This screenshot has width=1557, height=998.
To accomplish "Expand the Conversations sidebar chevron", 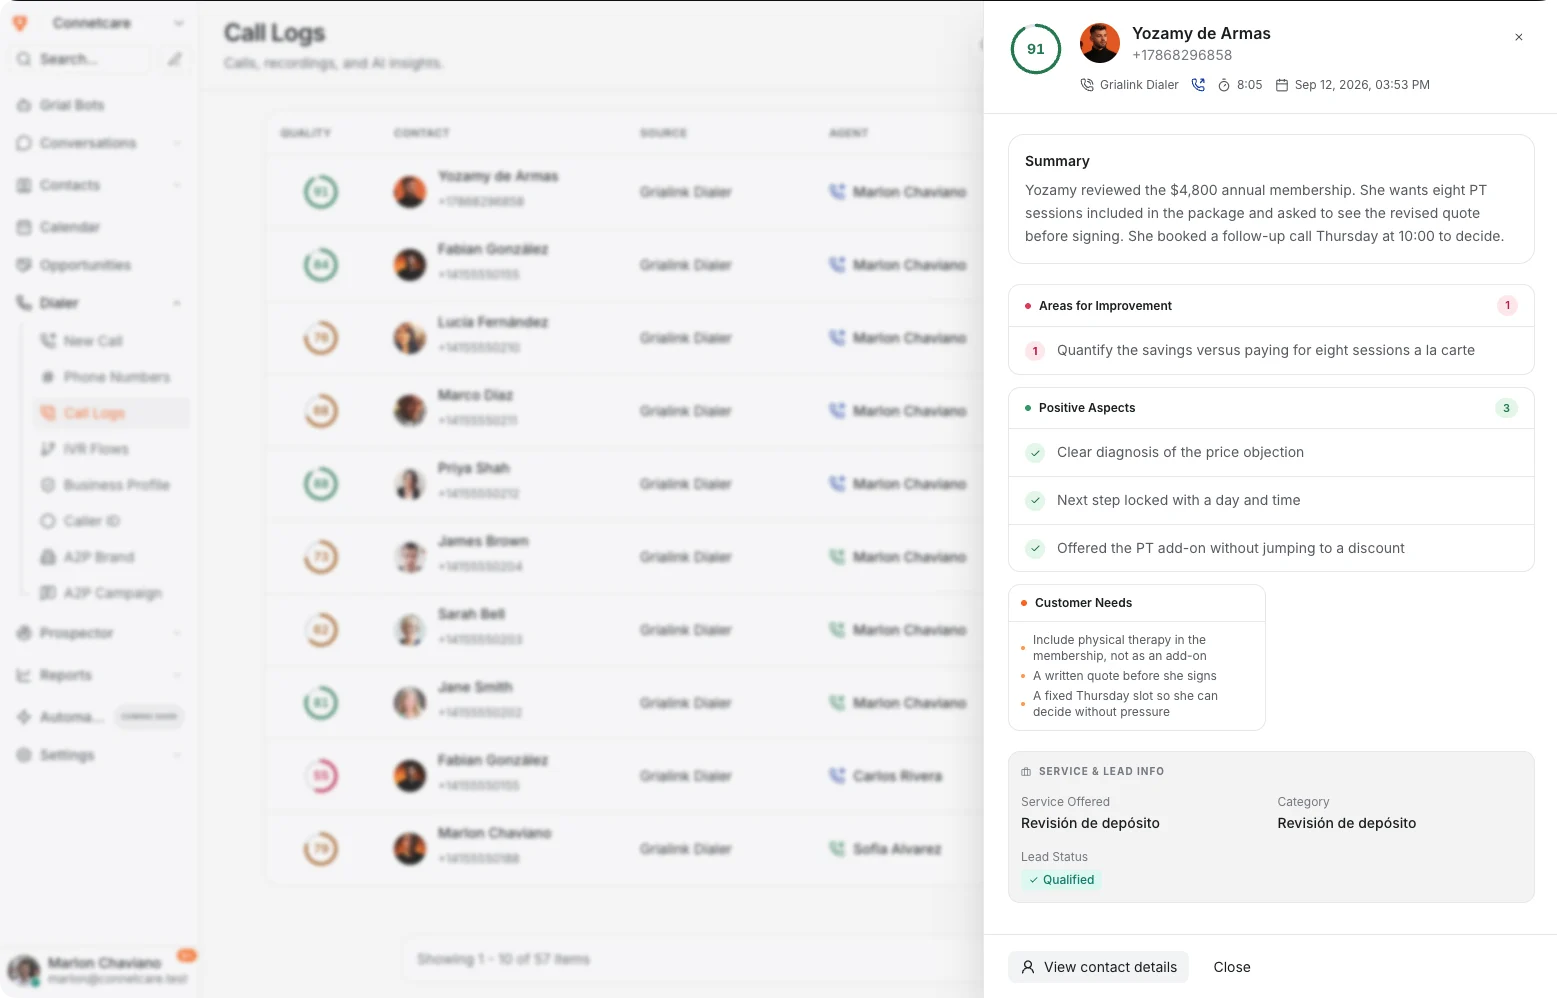I will point(177,143).
